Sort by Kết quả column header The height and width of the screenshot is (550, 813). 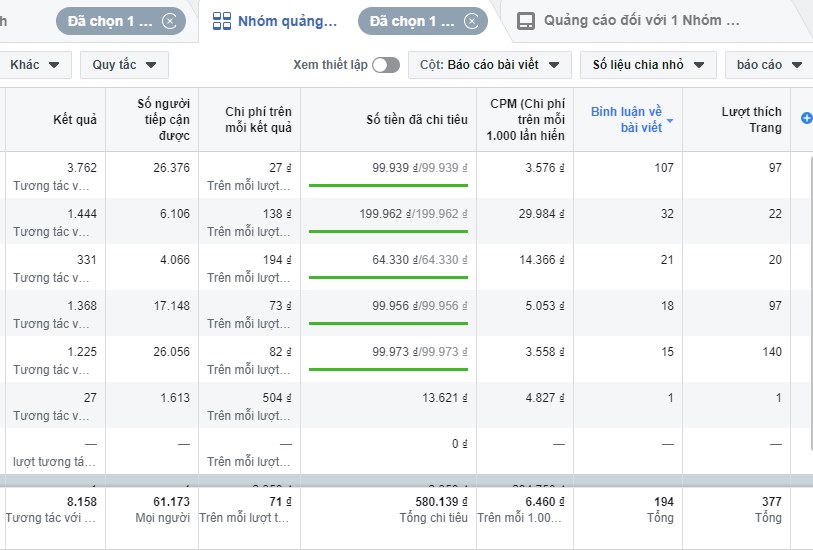click(75, 120)
